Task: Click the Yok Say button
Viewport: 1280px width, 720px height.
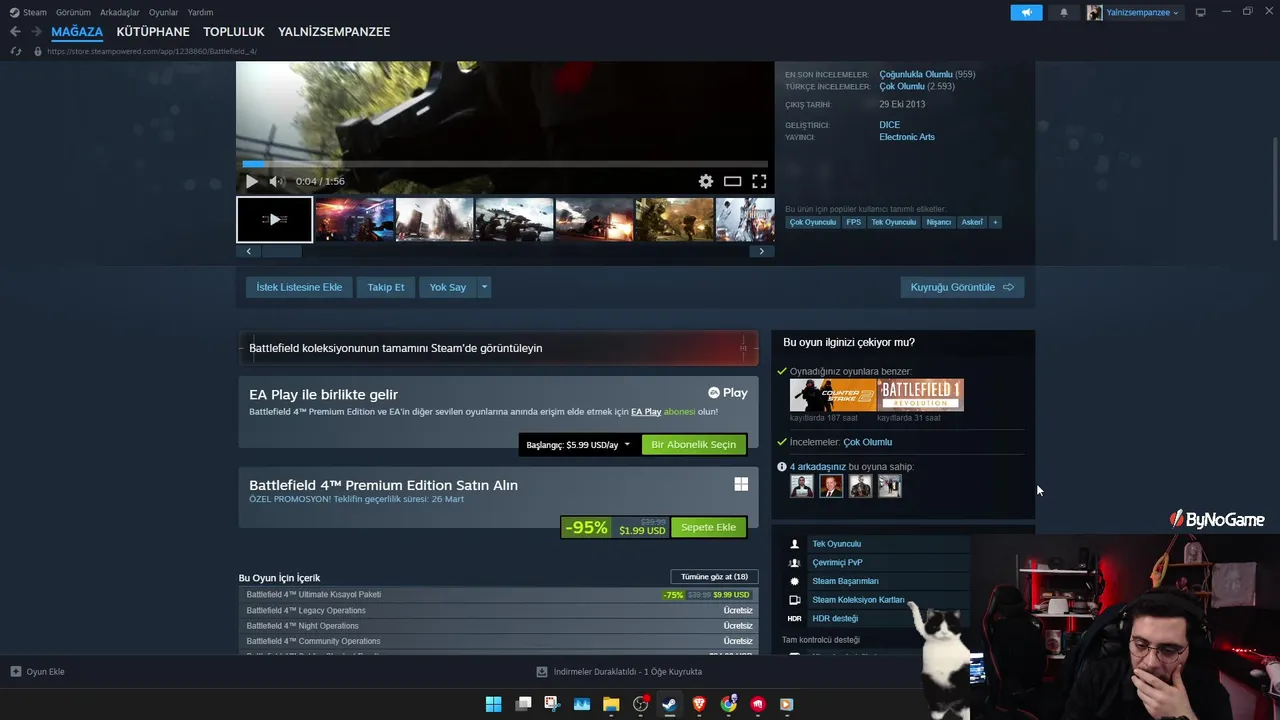Action: [x=448, y=287]
